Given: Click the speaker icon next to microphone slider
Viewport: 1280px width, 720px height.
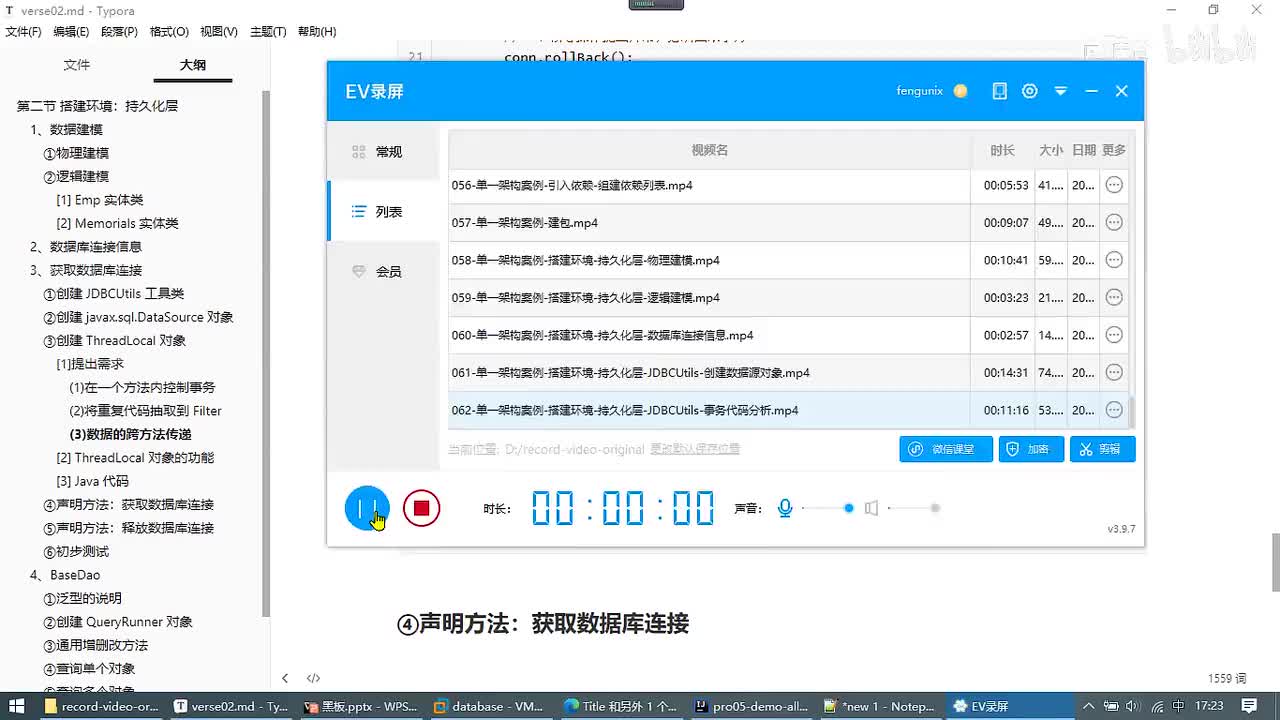Looking at the screenshot, I should click(871, 508).
